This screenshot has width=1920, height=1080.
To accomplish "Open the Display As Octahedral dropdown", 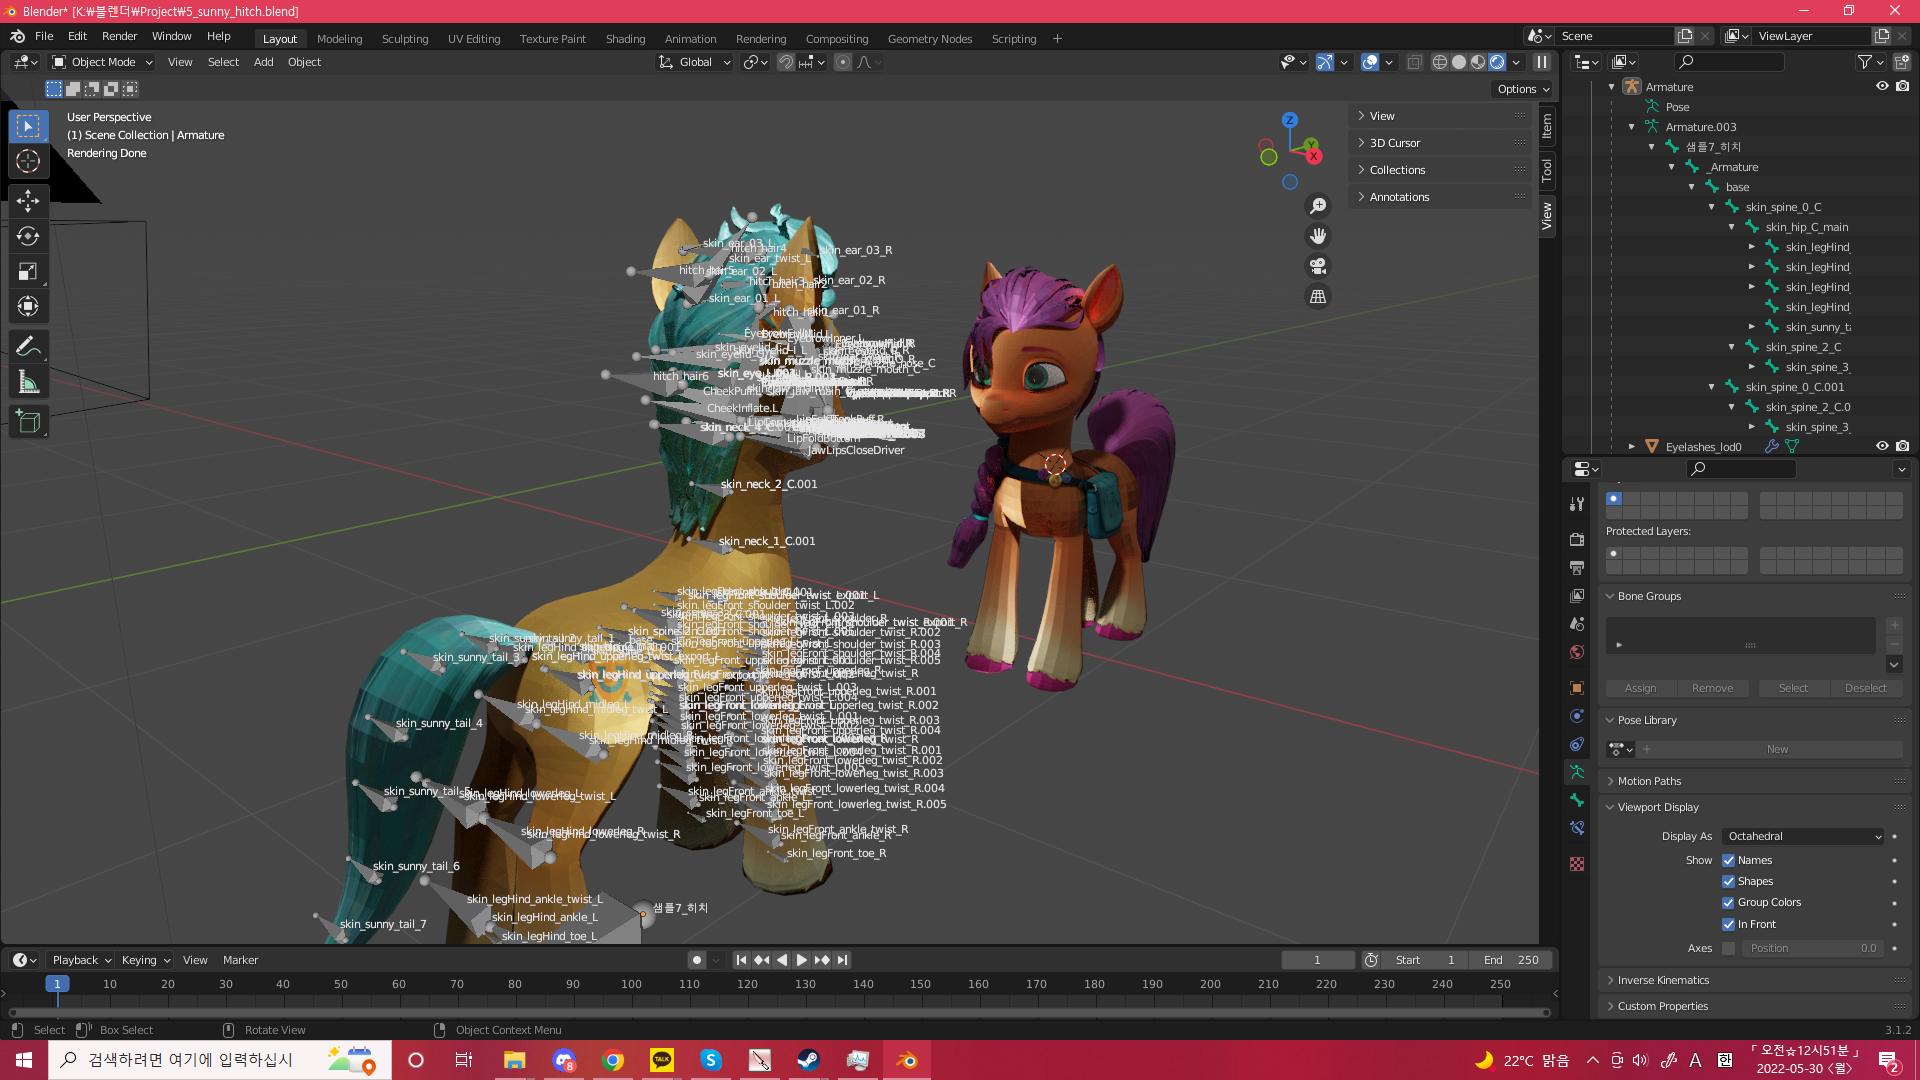I will pos(1803,836).
